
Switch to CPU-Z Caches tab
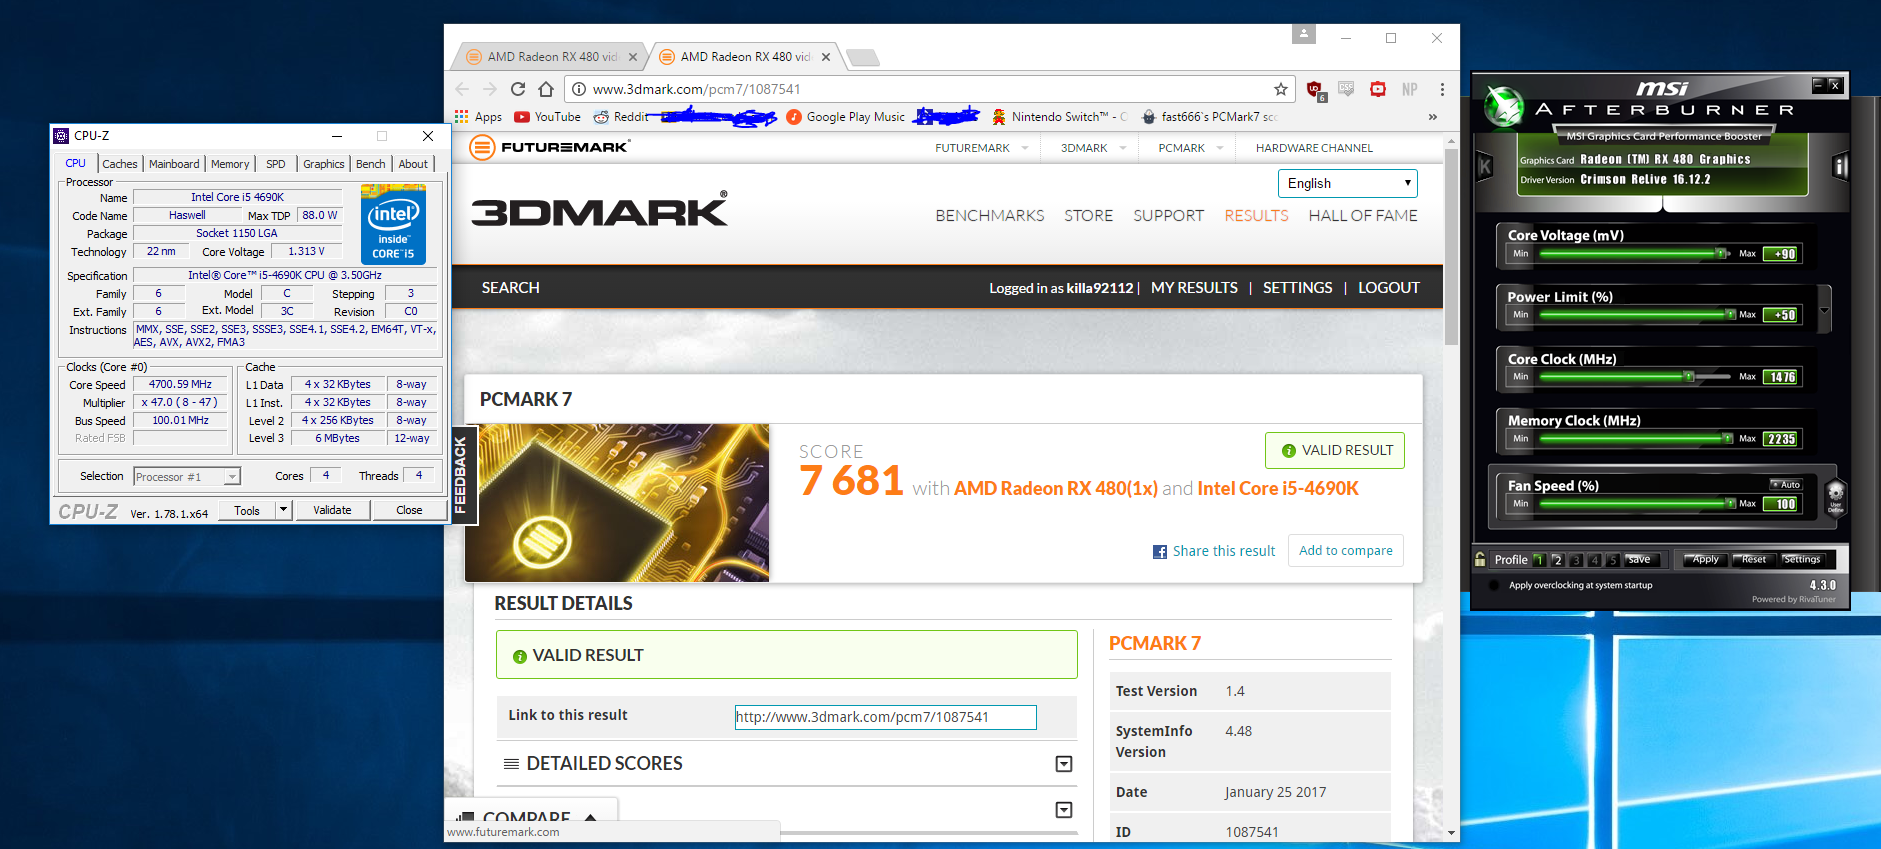[120, 164]
